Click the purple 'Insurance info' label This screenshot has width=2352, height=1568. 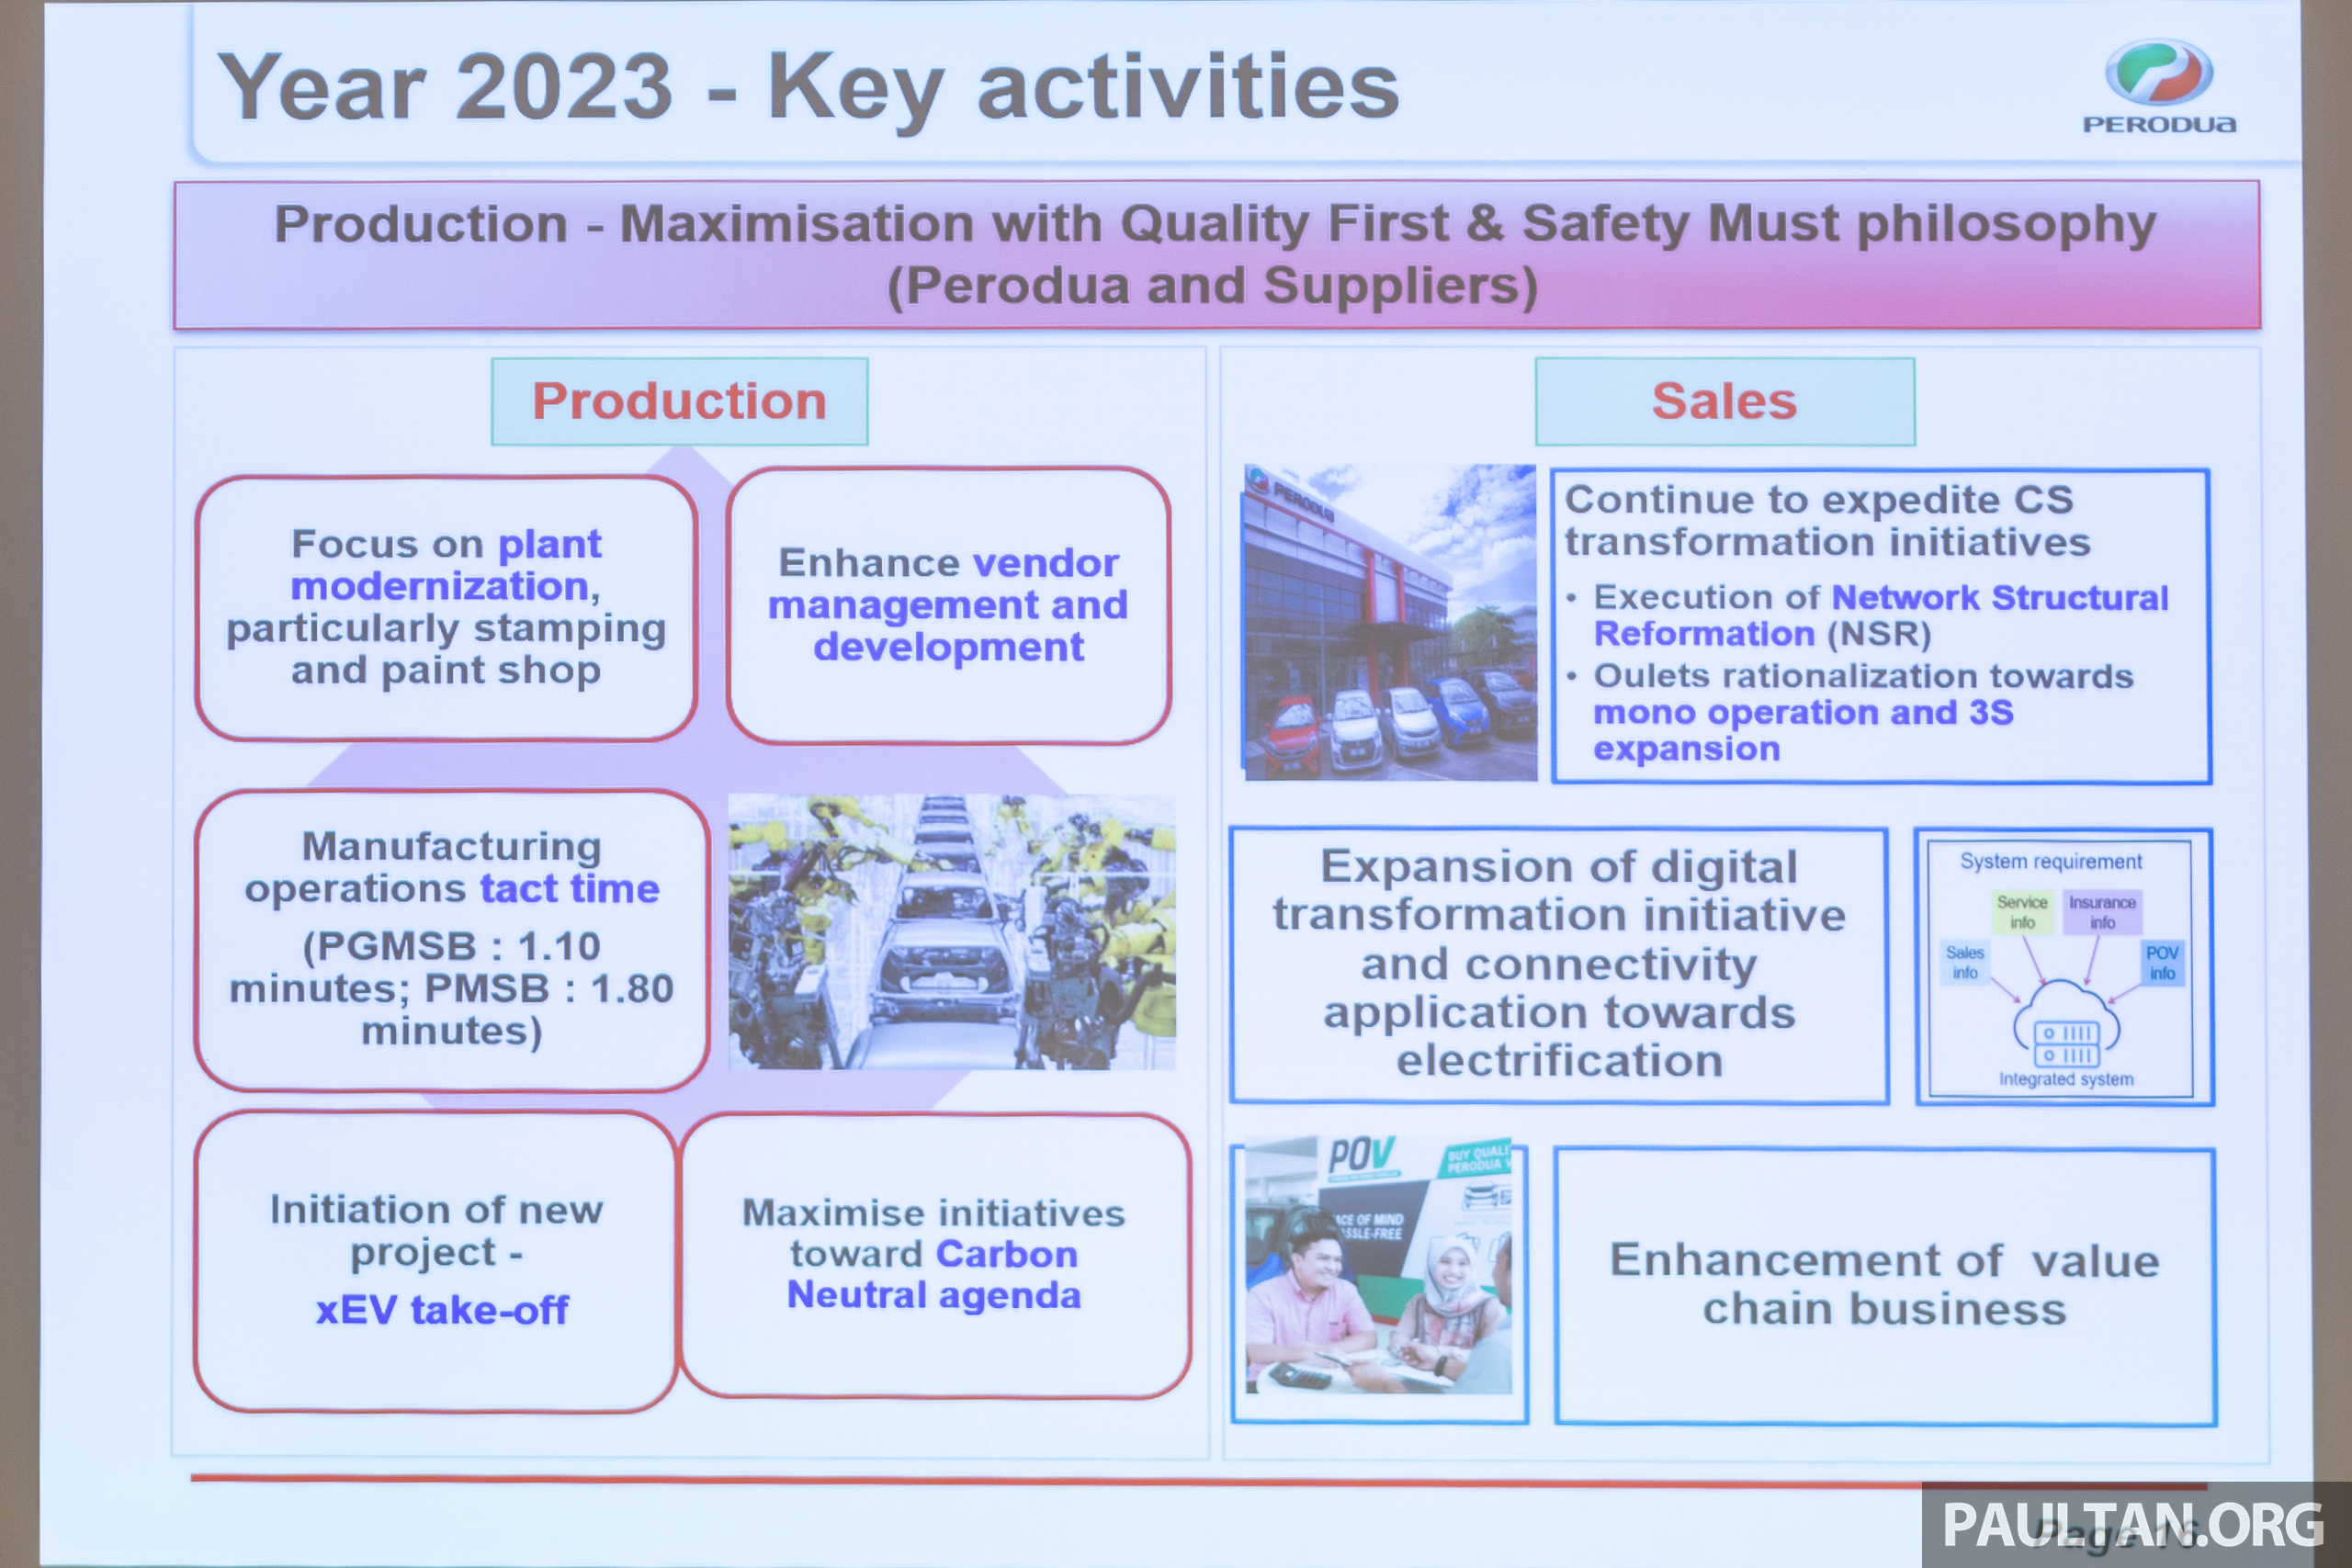click(2102, 912)
